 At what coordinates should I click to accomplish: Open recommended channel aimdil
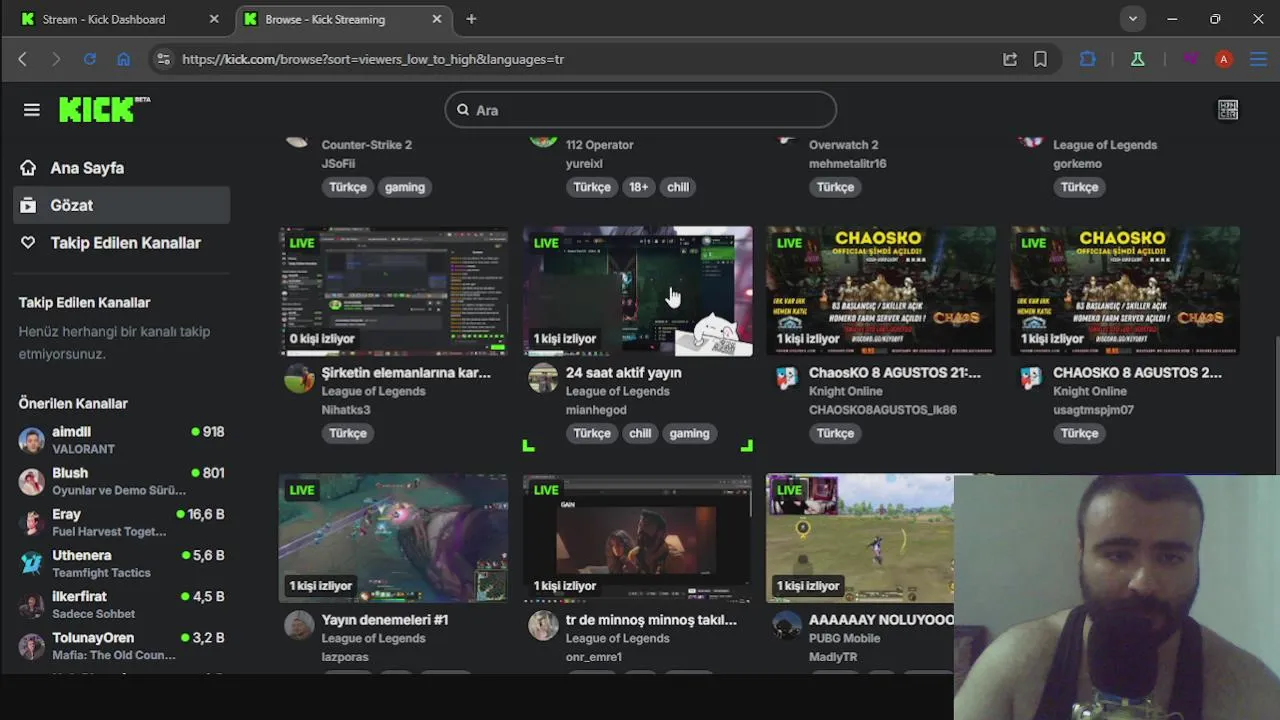pyautogui.click(x=122, y=440)
